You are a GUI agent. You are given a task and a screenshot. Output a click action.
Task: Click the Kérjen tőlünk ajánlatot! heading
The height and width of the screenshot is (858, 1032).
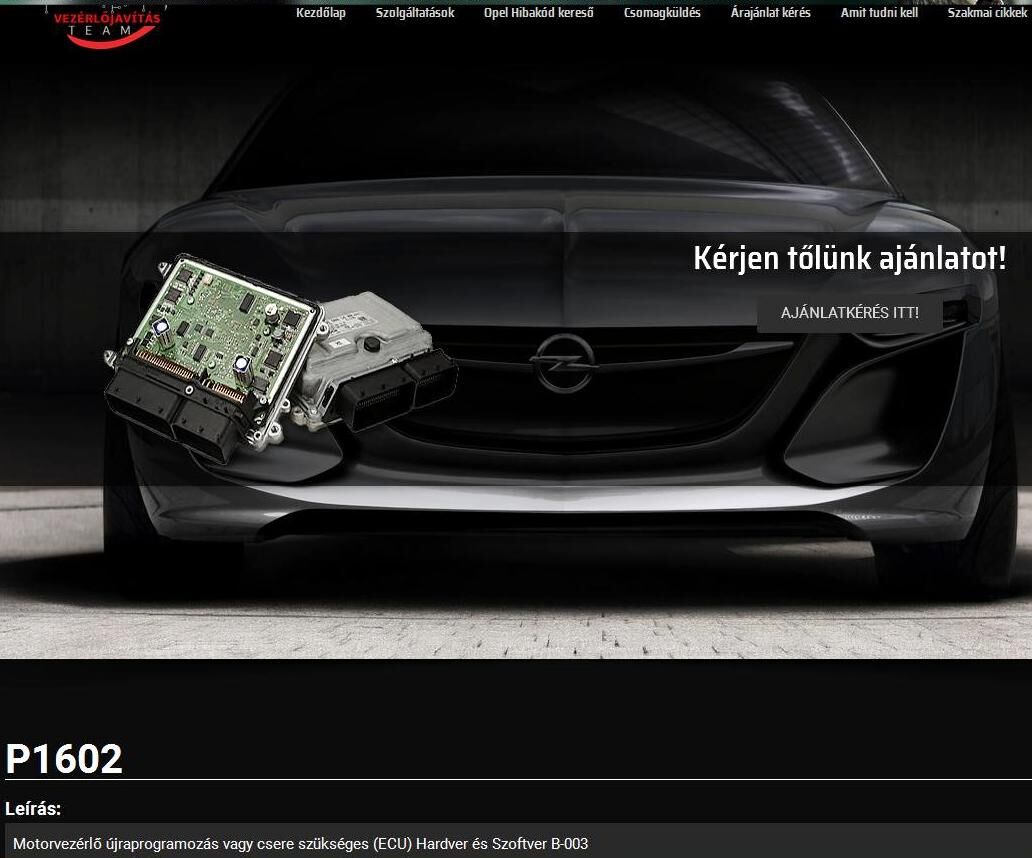coord(850,257)
